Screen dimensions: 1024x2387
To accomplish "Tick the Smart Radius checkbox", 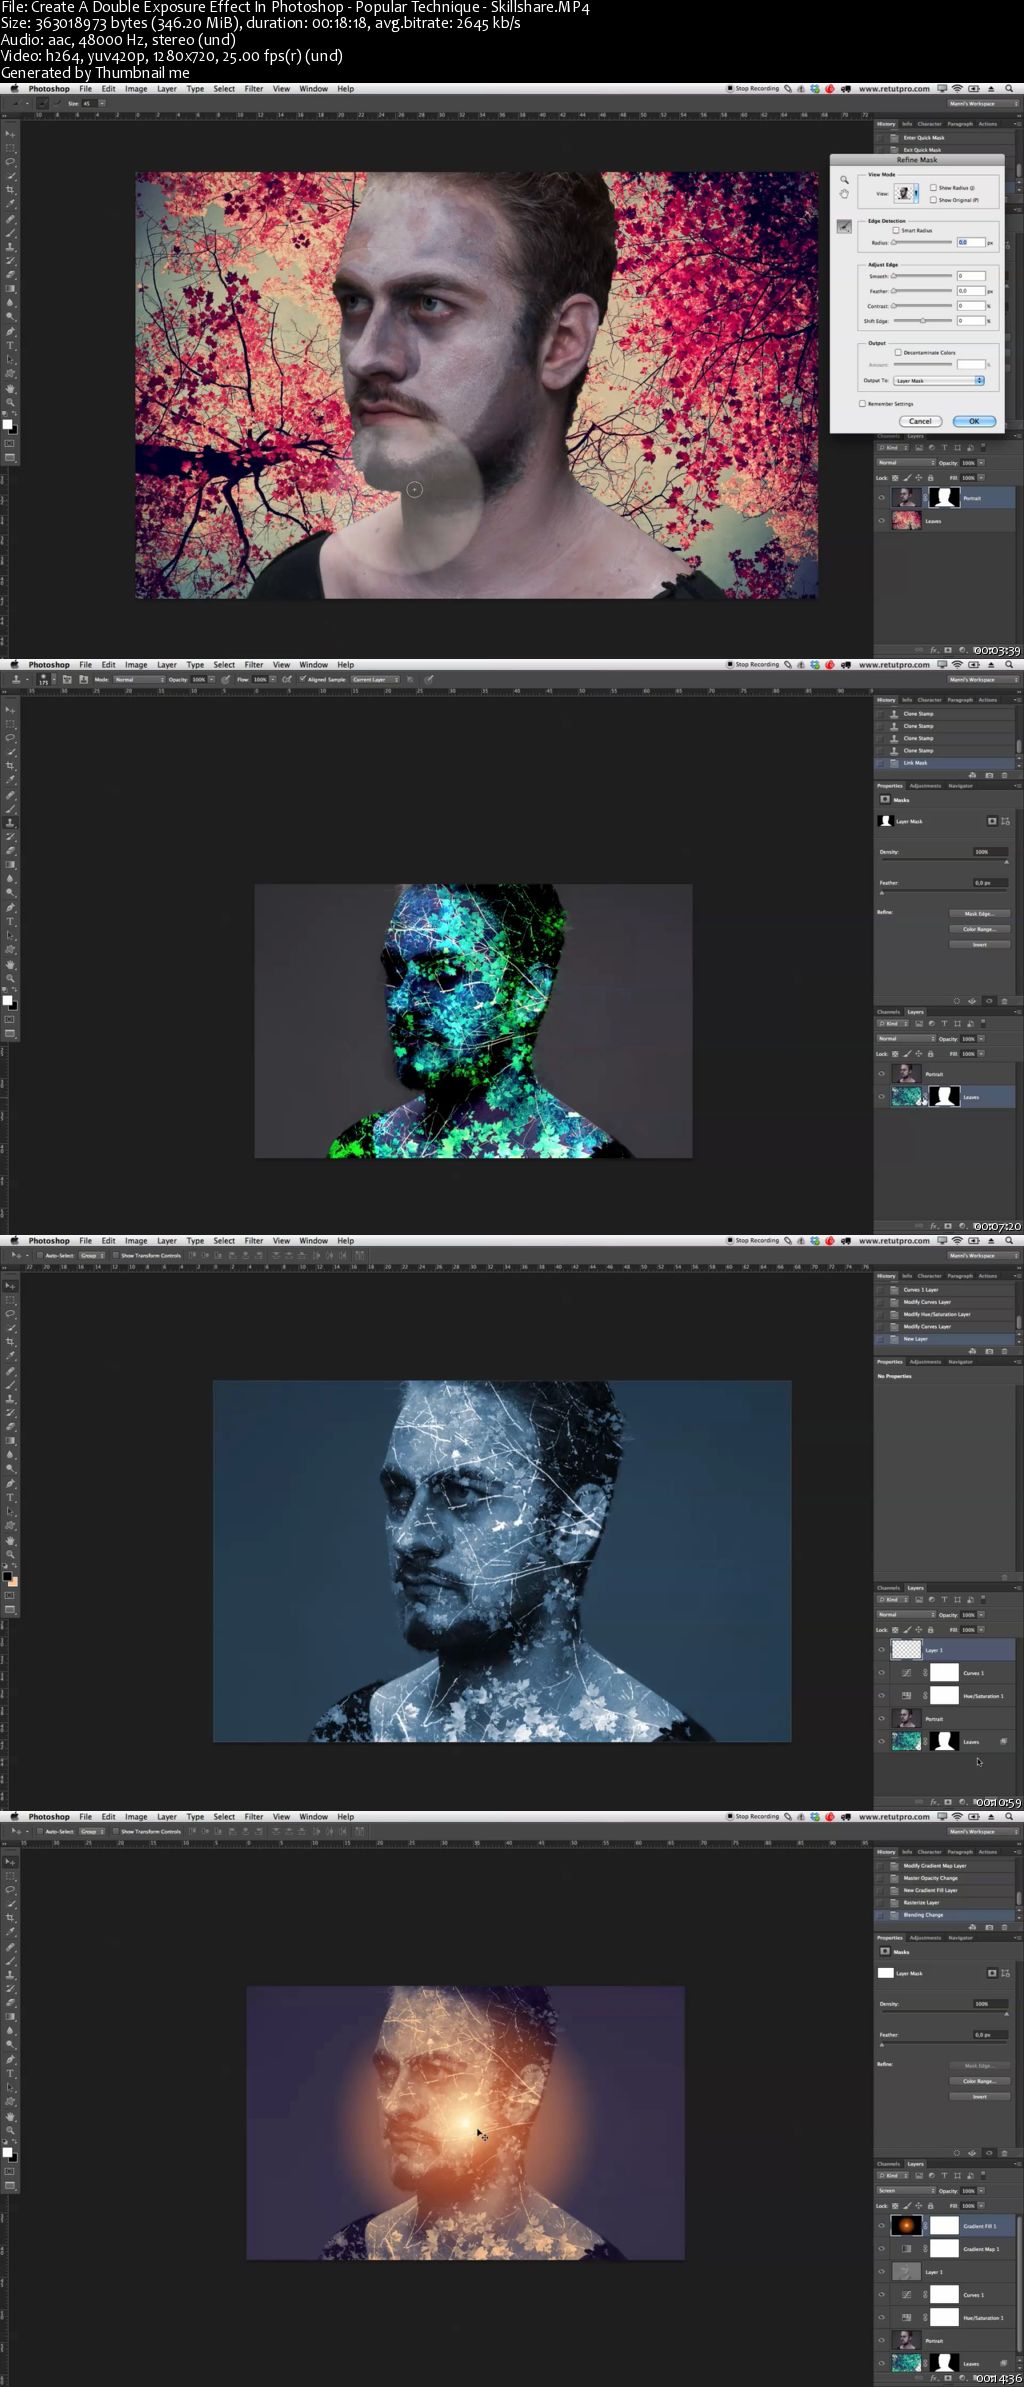I will coord(896,230).
